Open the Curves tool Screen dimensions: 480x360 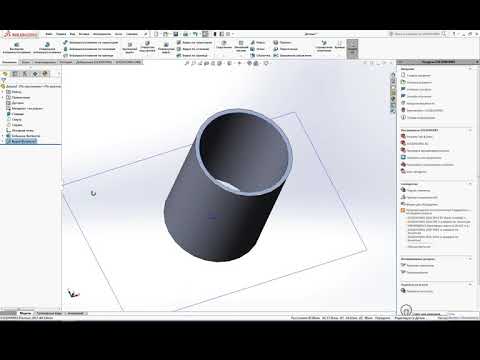pyautogui.click(x=340, y=45)
